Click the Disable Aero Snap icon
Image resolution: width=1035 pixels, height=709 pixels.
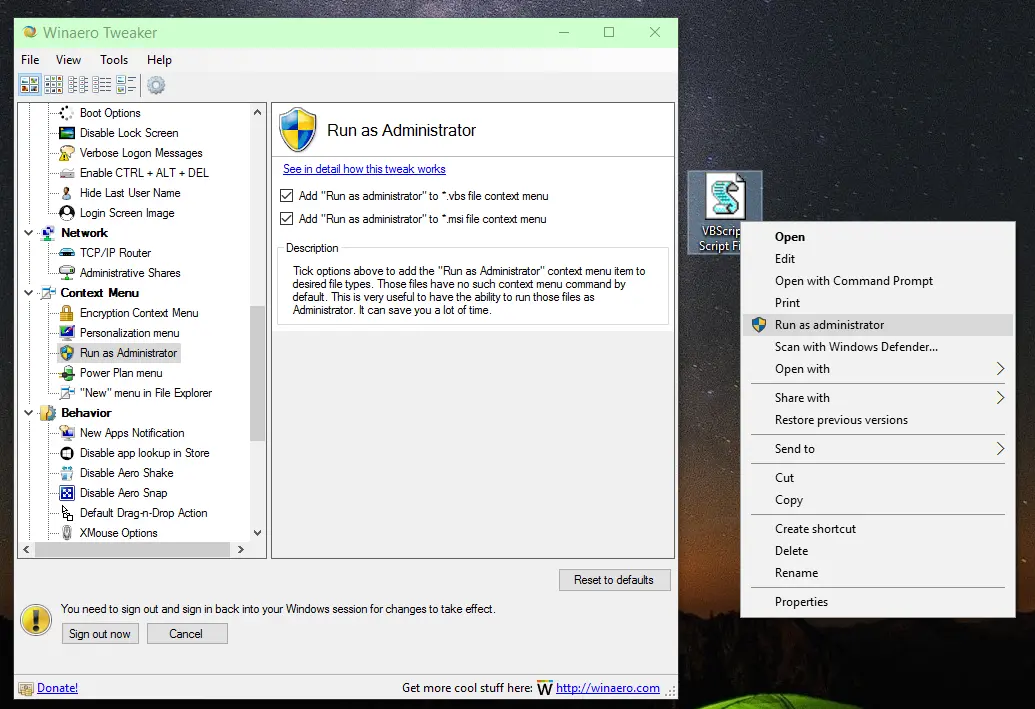[x=67, y=493]
